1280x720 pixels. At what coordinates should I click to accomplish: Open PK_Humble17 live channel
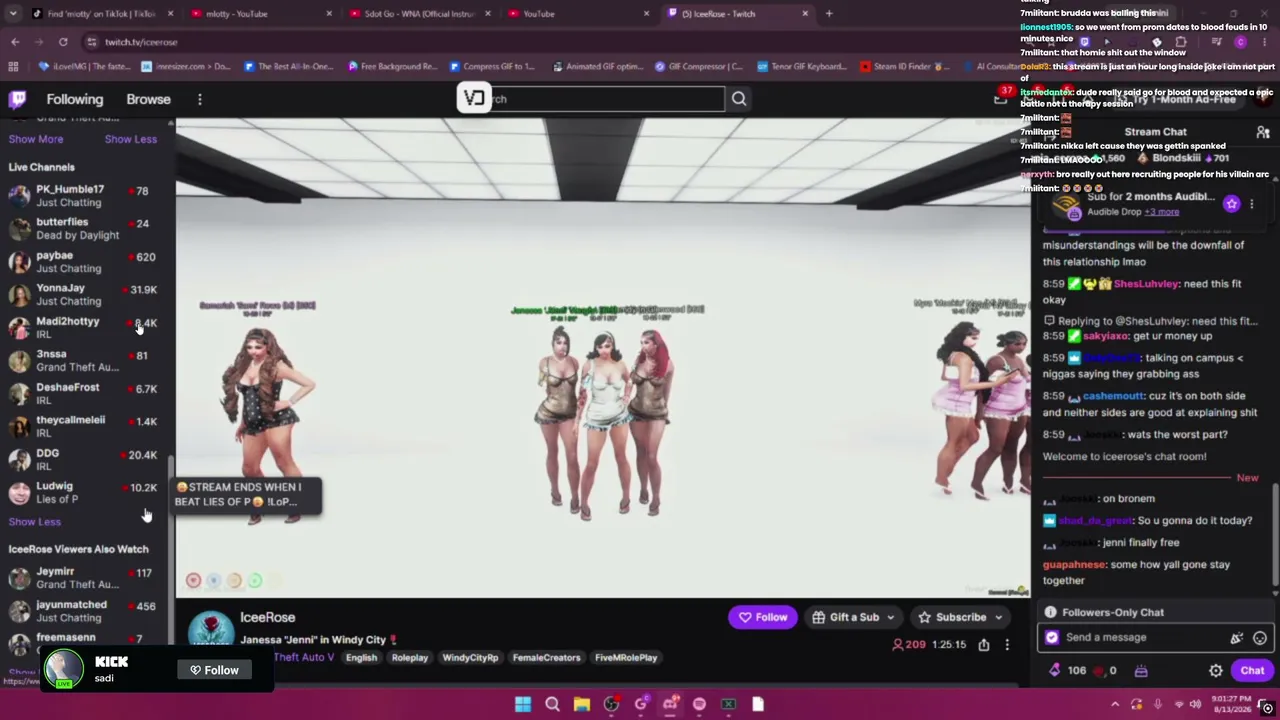click(x=87, y=196)
